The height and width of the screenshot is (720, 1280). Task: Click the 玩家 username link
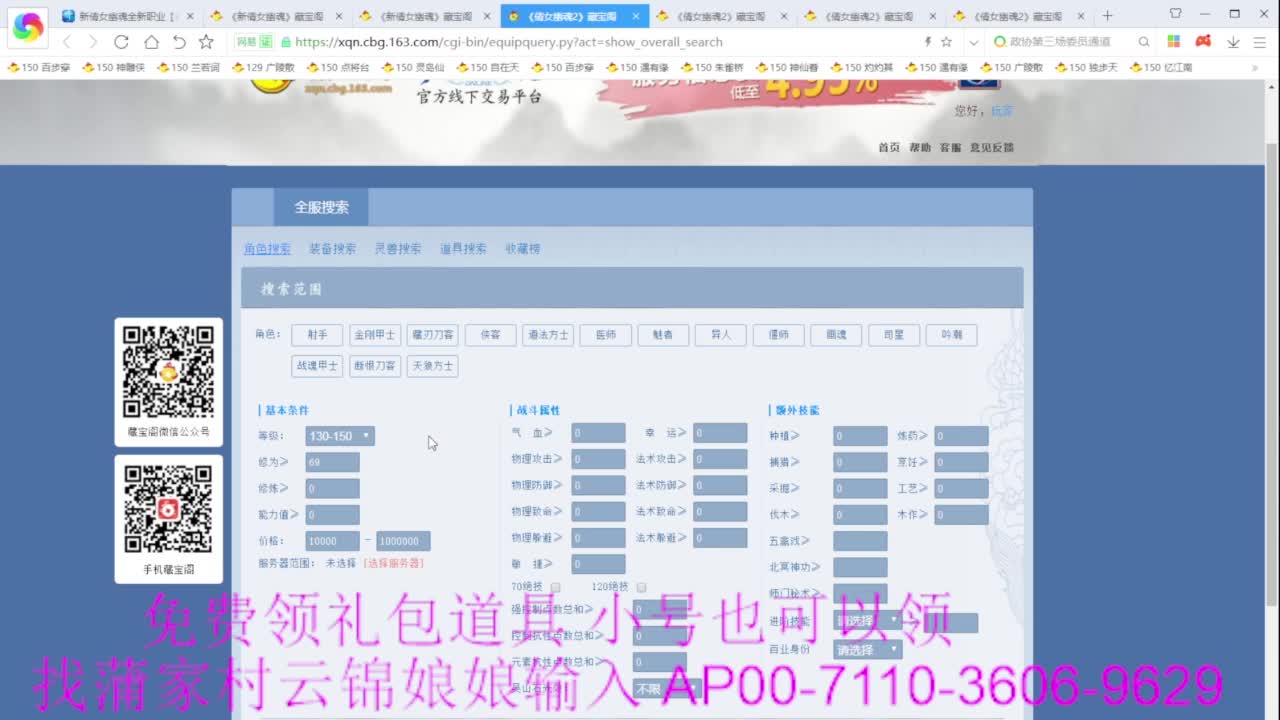point(1001,111)
